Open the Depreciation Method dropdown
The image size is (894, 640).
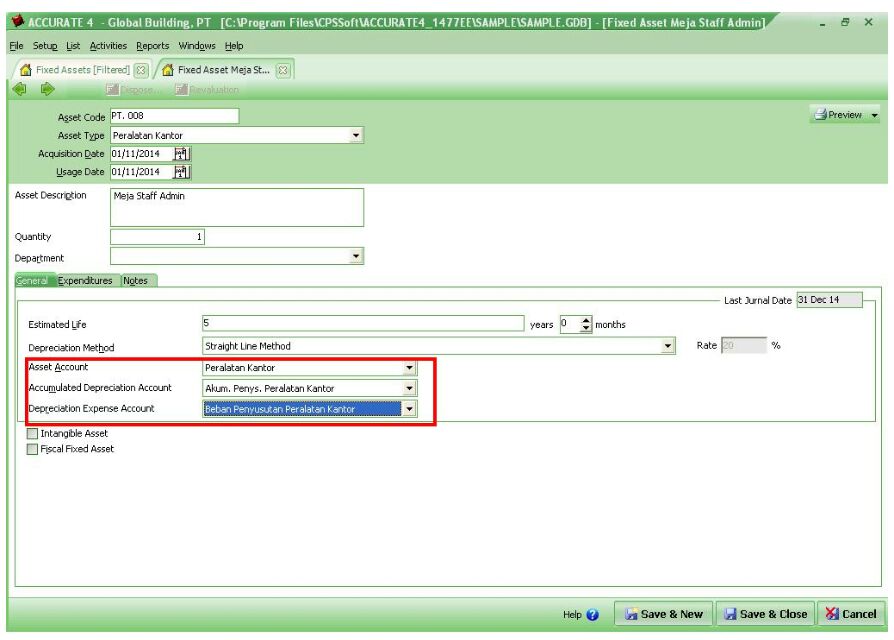click(668, 347)
